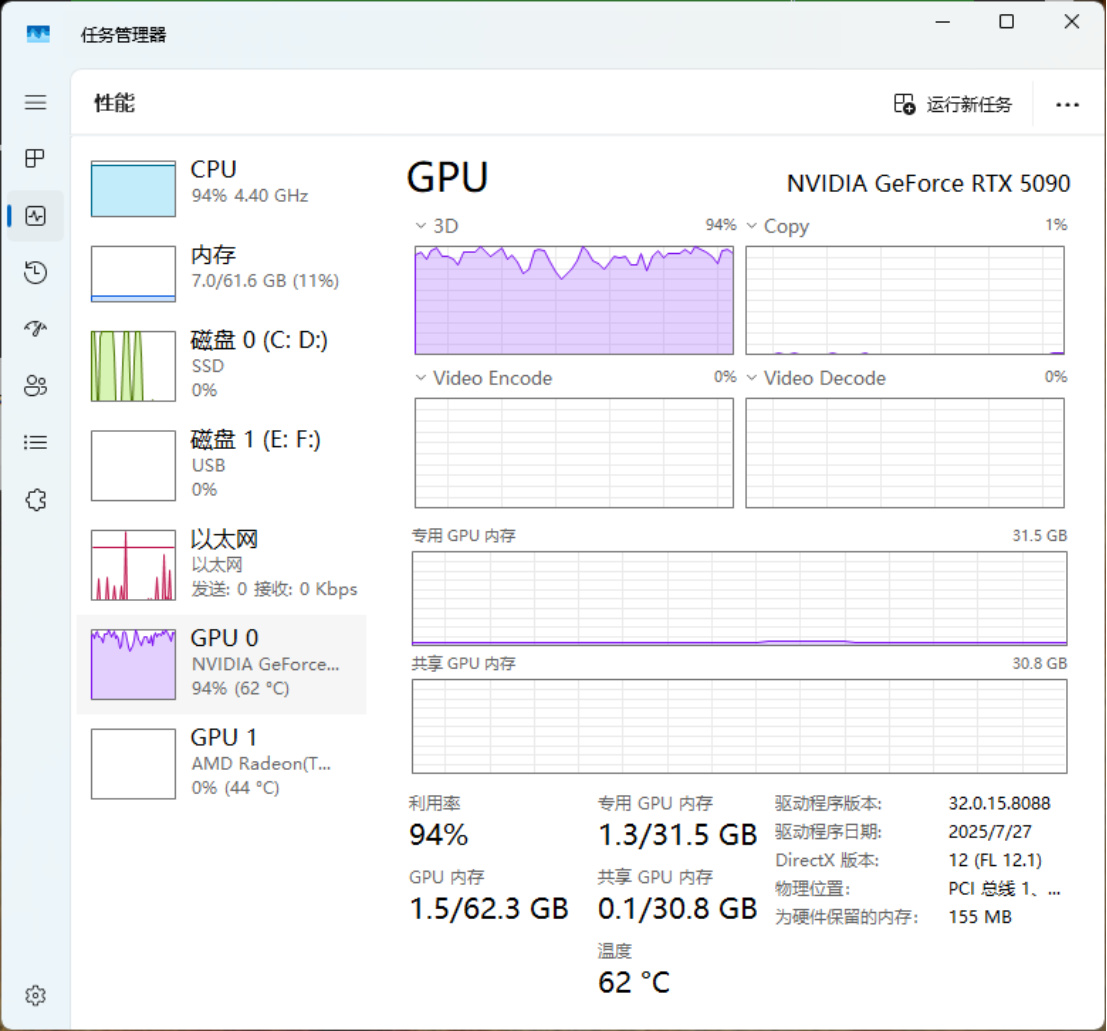Open the Services puzzle icon page
This screenshot has width=1107, height=1031.
36,500
